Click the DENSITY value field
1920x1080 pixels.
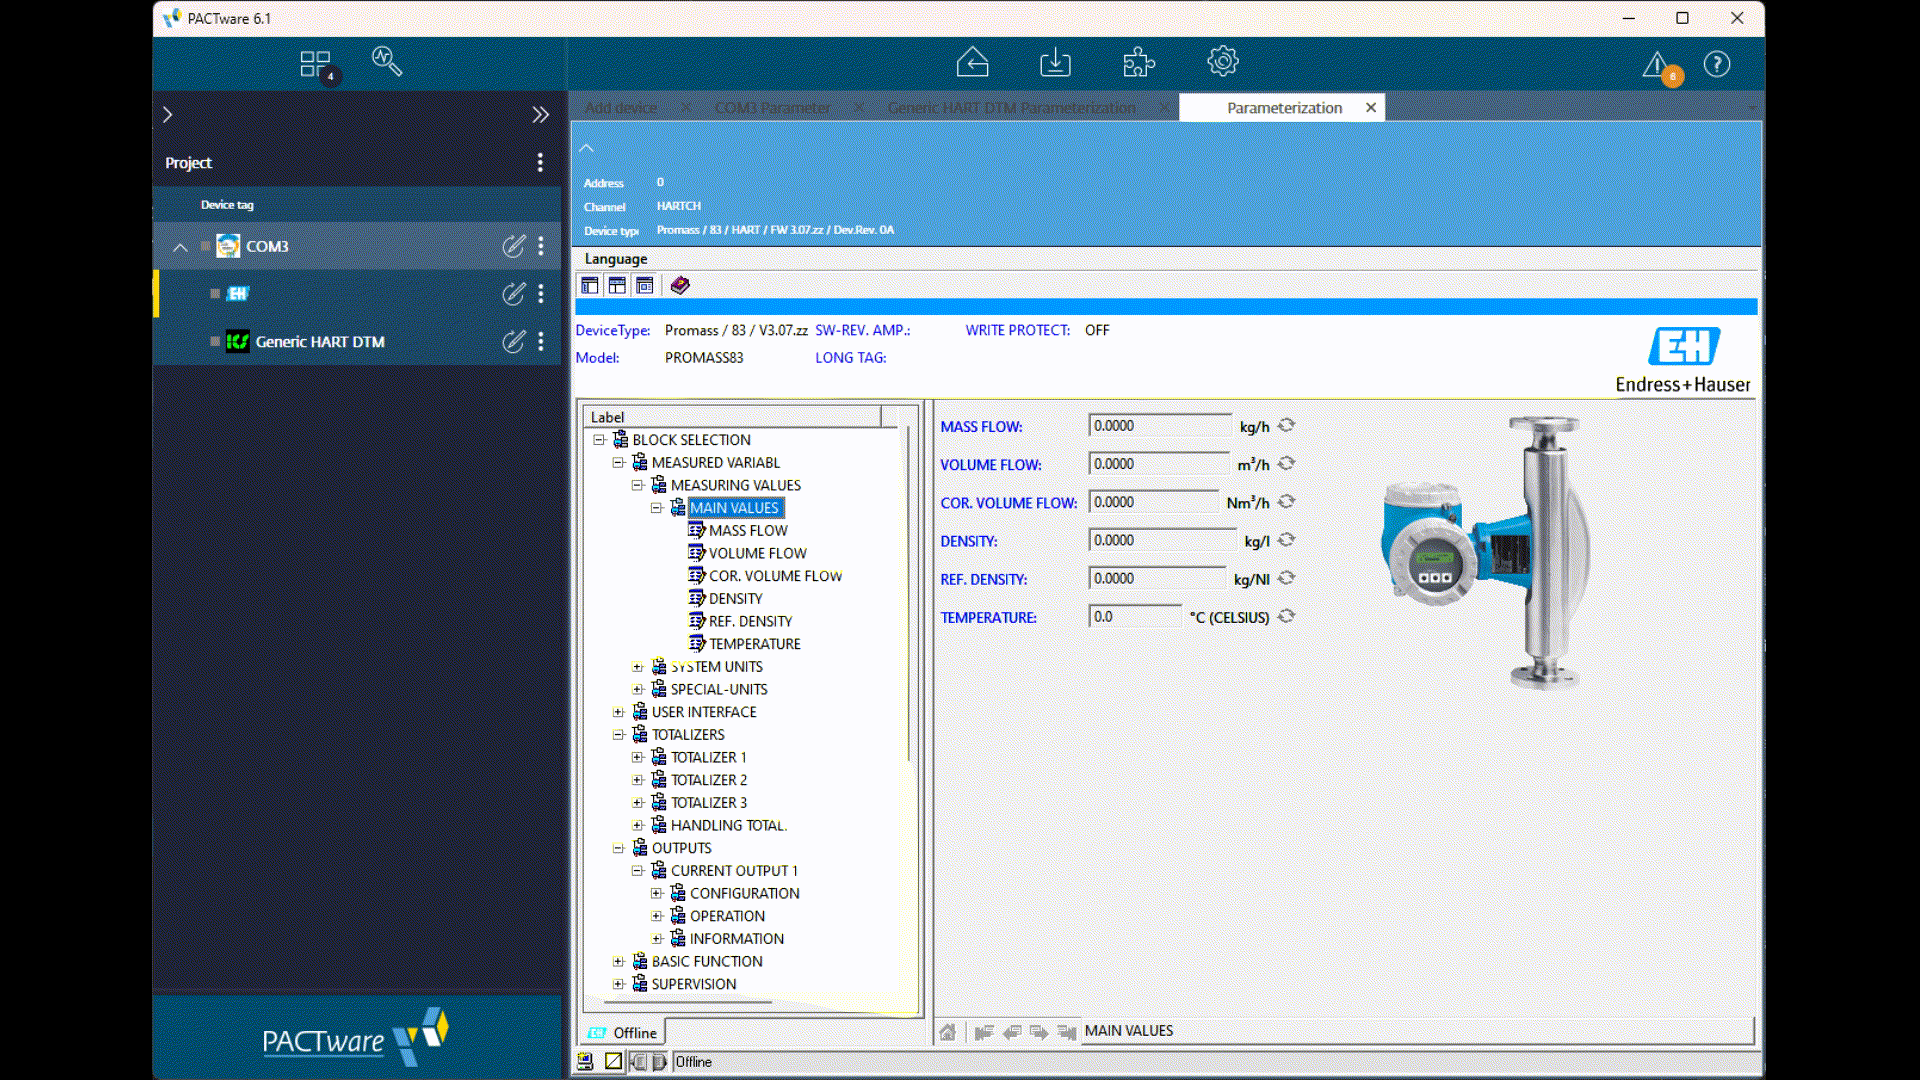[x=1162, y=540]
